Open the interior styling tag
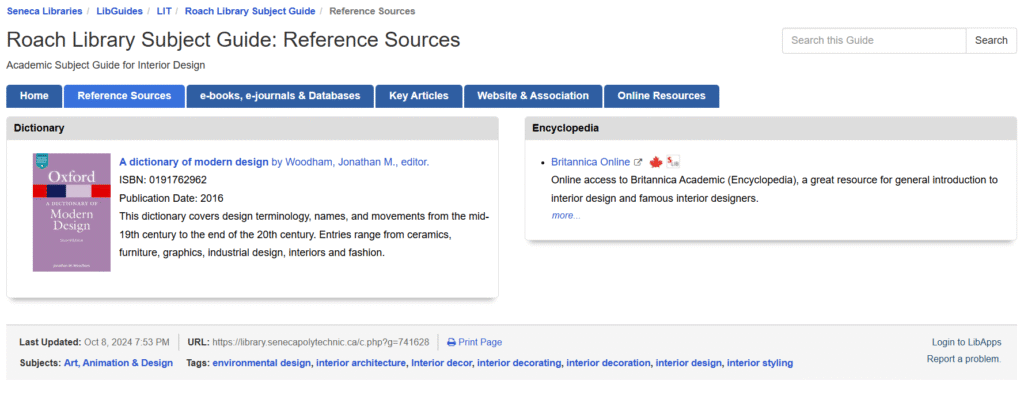Viewport: 1024px width, 414px height. click(760, 363)
